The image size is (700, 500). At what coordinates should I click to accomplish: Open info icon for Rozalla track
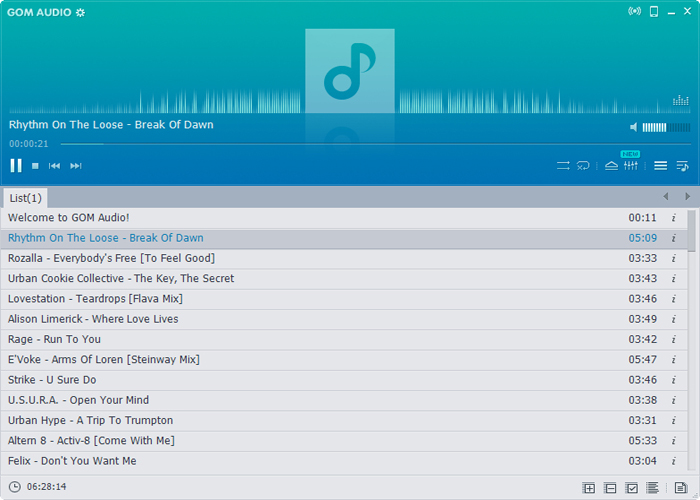[x=674, y=258]
